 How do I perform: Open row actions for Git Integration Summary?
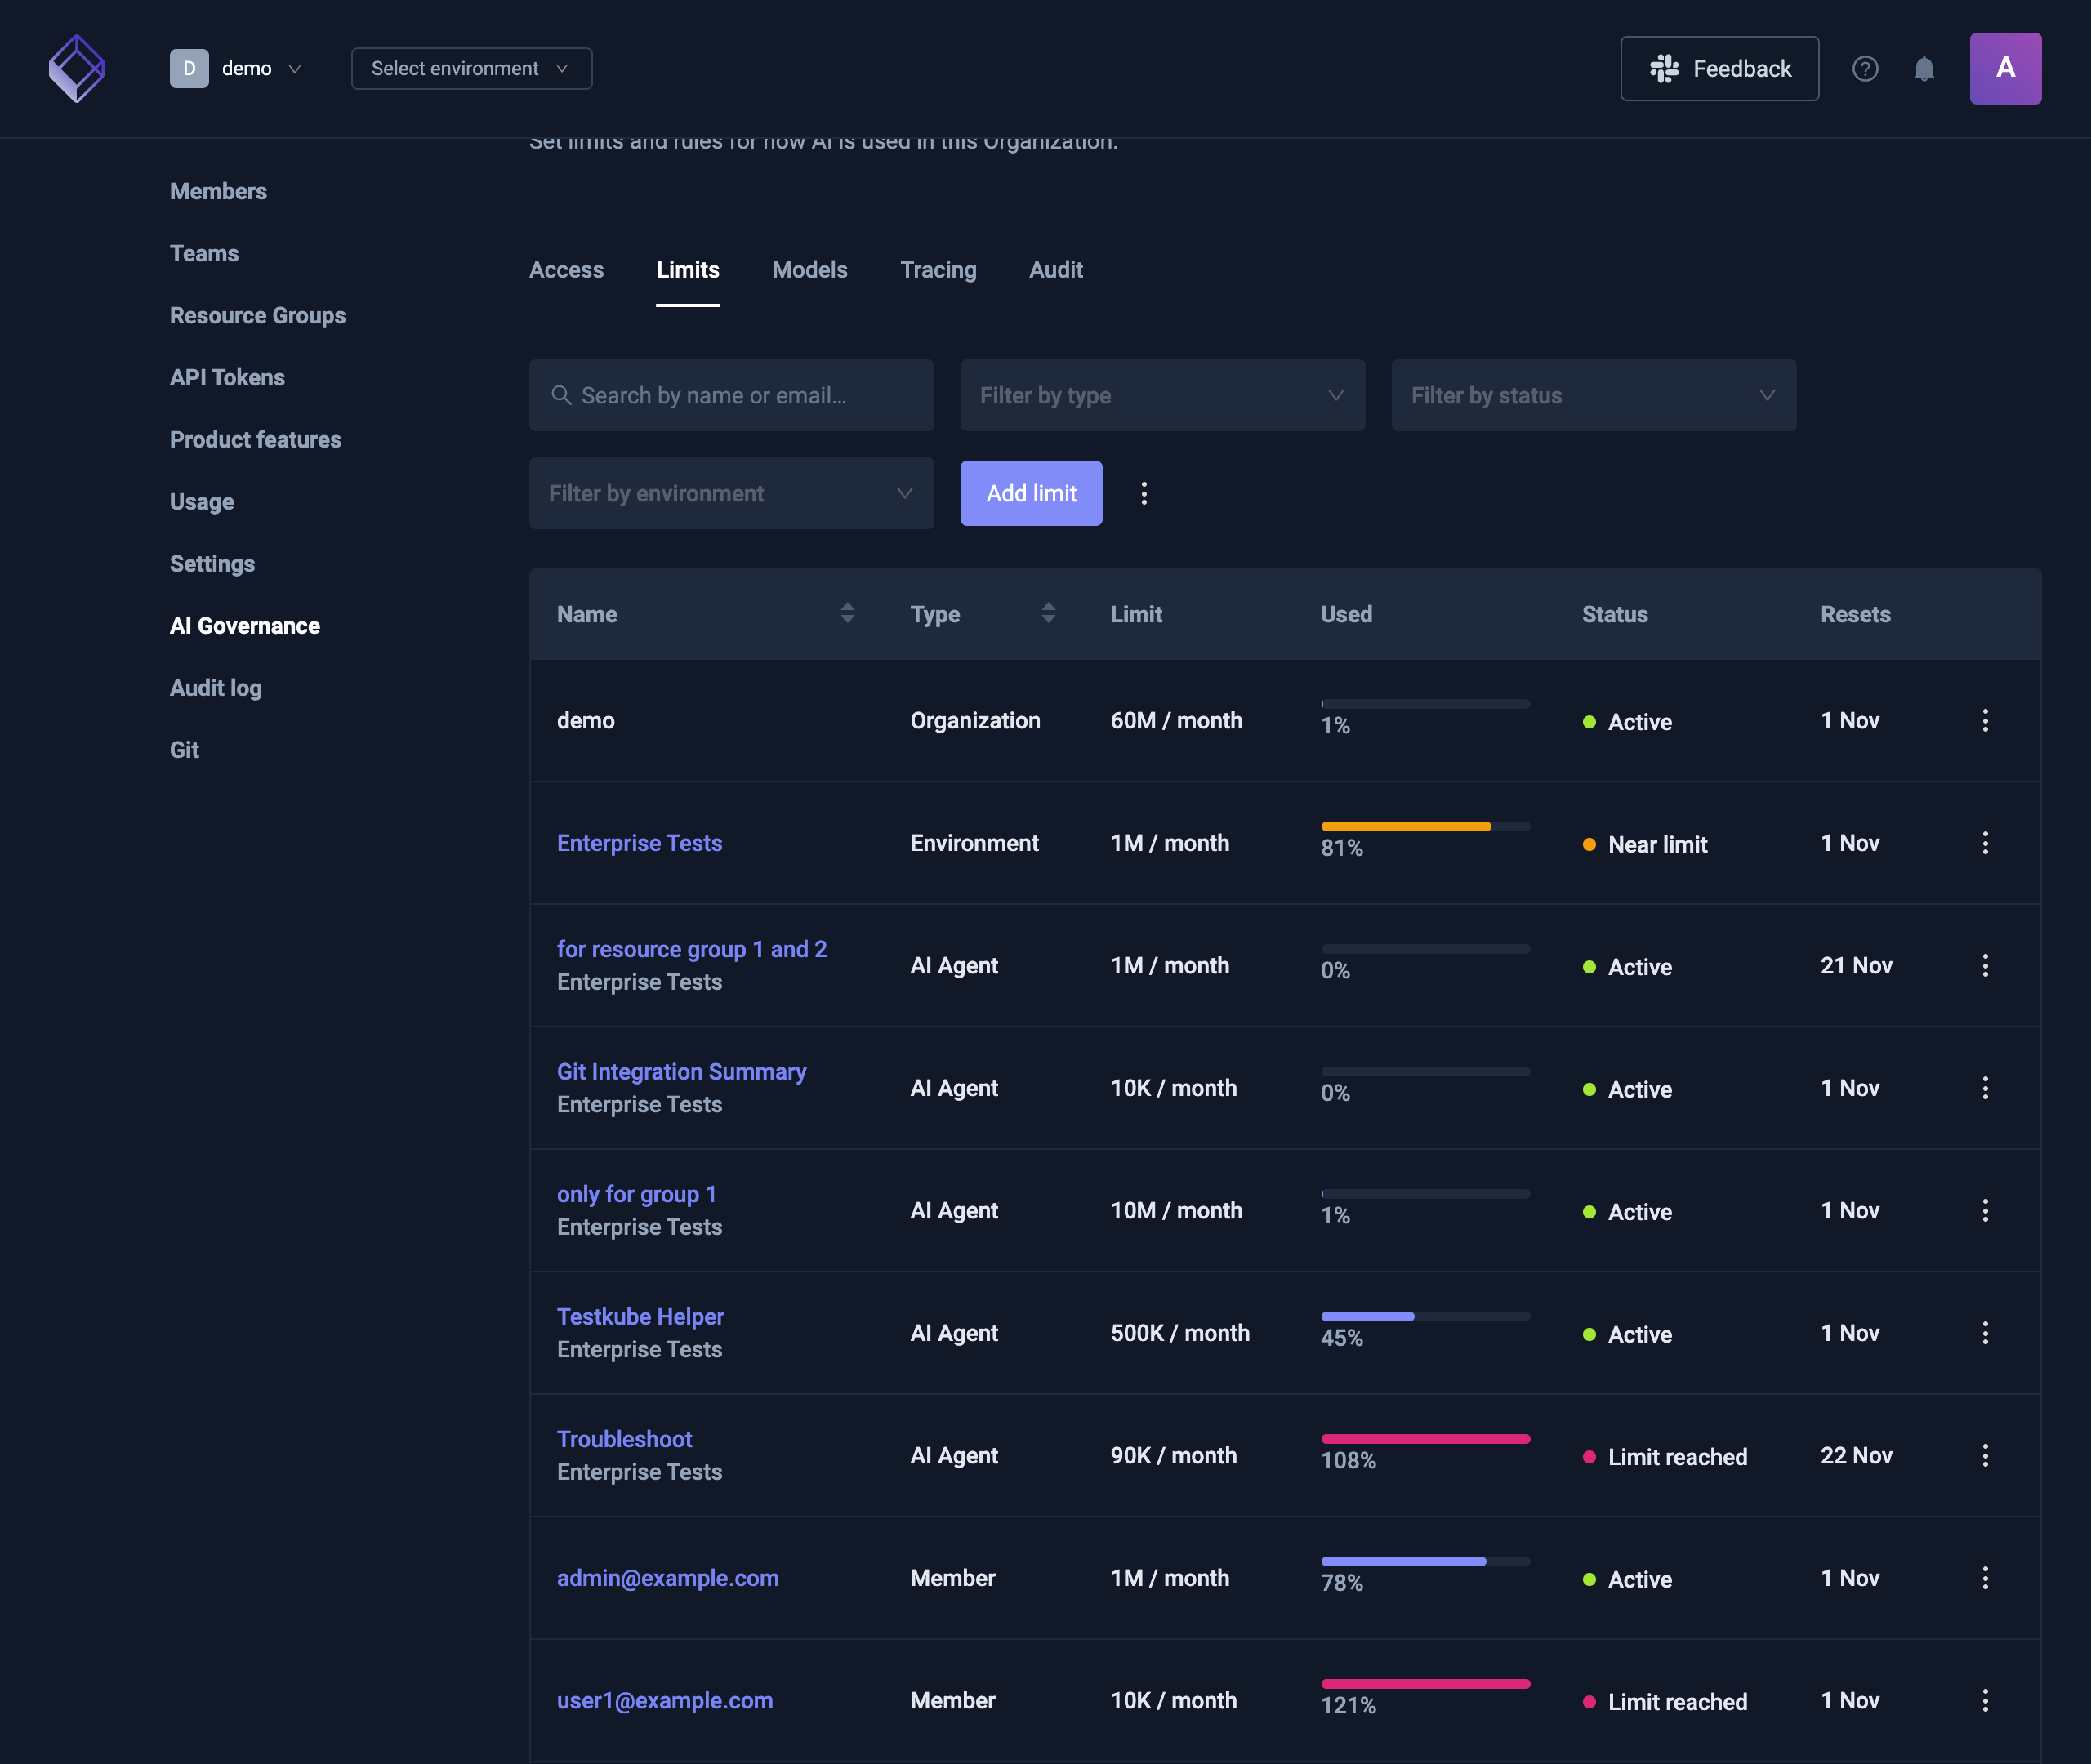coord(1985,1088)
